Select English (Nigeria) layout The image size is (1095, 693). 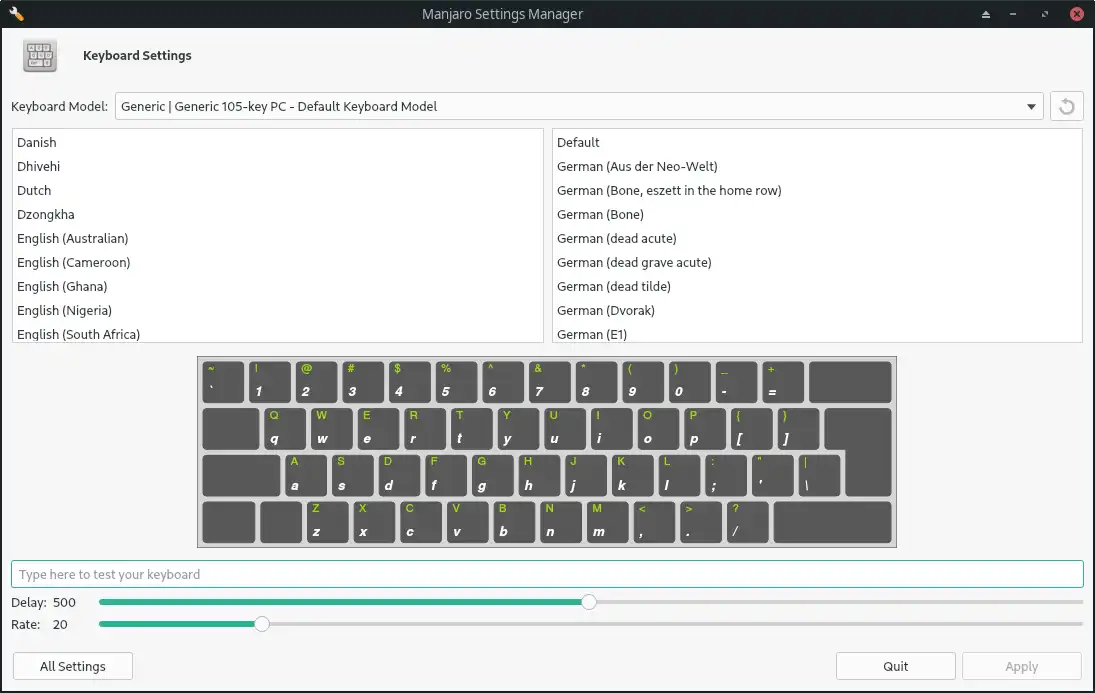click(x=277, y=310)
